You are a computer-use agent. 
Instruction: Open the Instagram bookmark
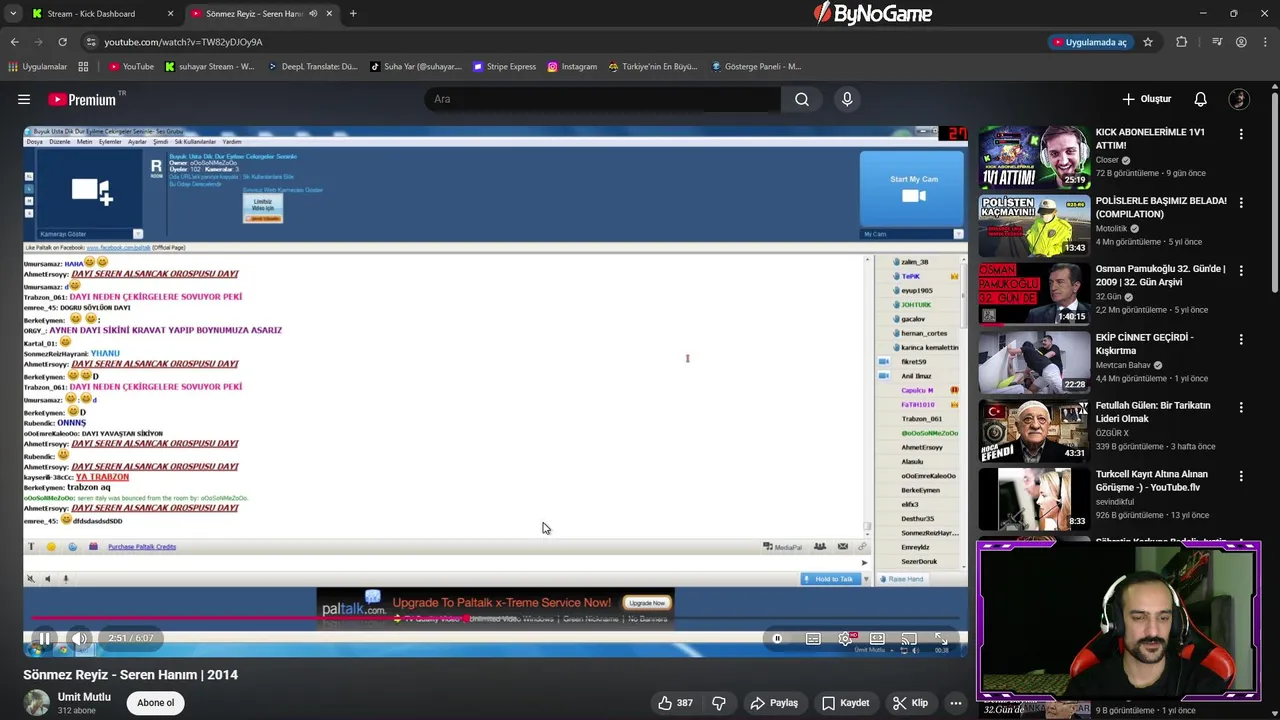click(572, 67)
